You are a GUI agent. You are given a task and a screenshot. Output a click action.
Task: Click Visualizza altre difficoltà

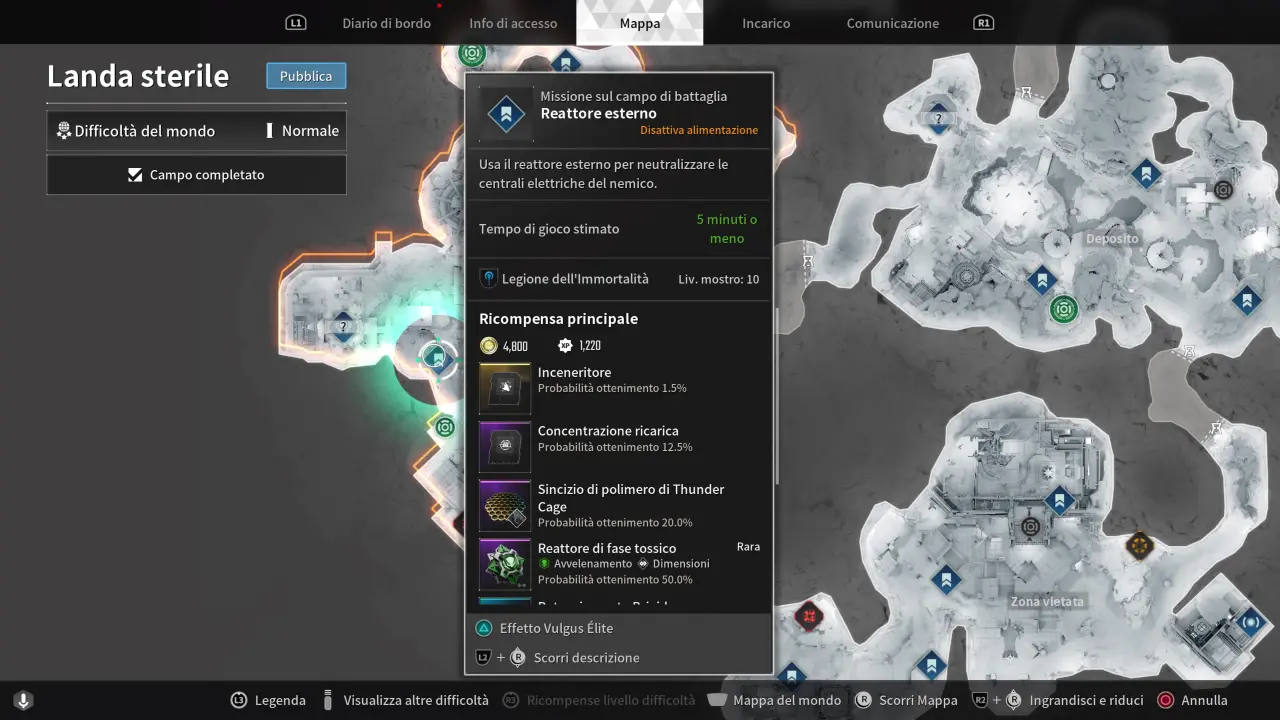point(405,700)
